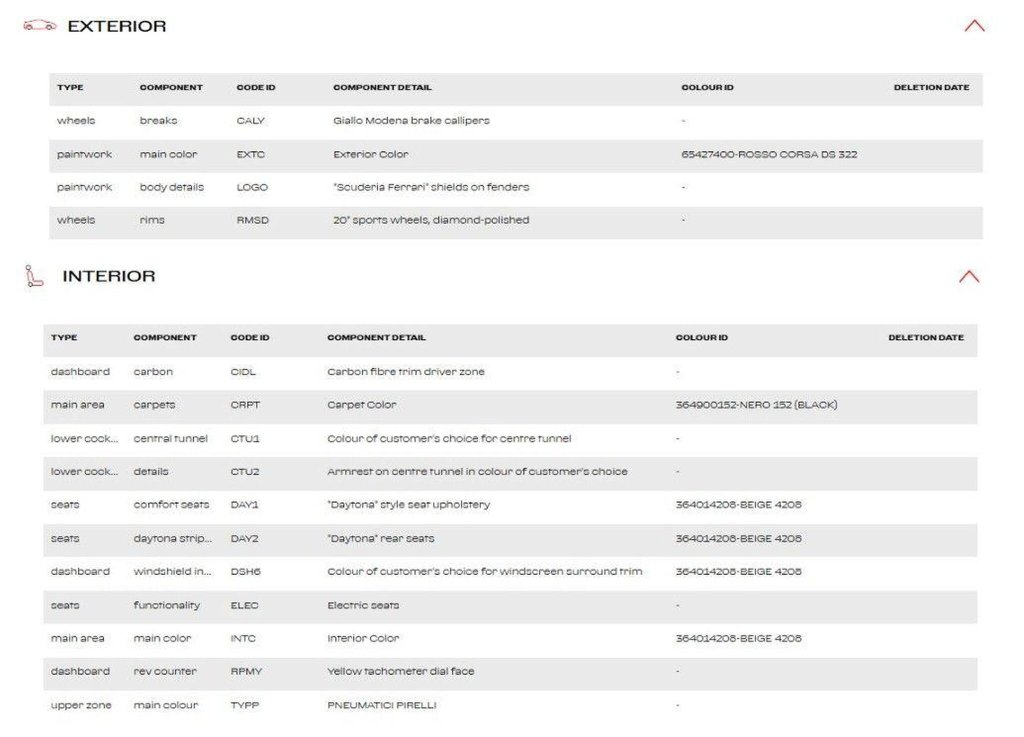This screenshot has height=737, width=1024.
Task: Click the Electric seats ELEC row
Action: 510,606
